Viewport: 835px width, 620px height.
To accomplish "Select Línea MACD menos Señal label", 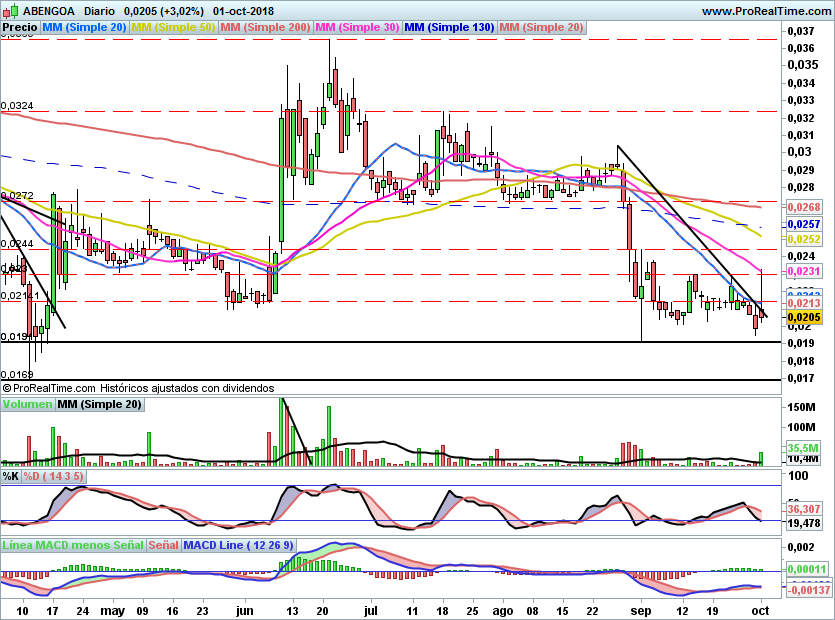I will pos(73,545).
